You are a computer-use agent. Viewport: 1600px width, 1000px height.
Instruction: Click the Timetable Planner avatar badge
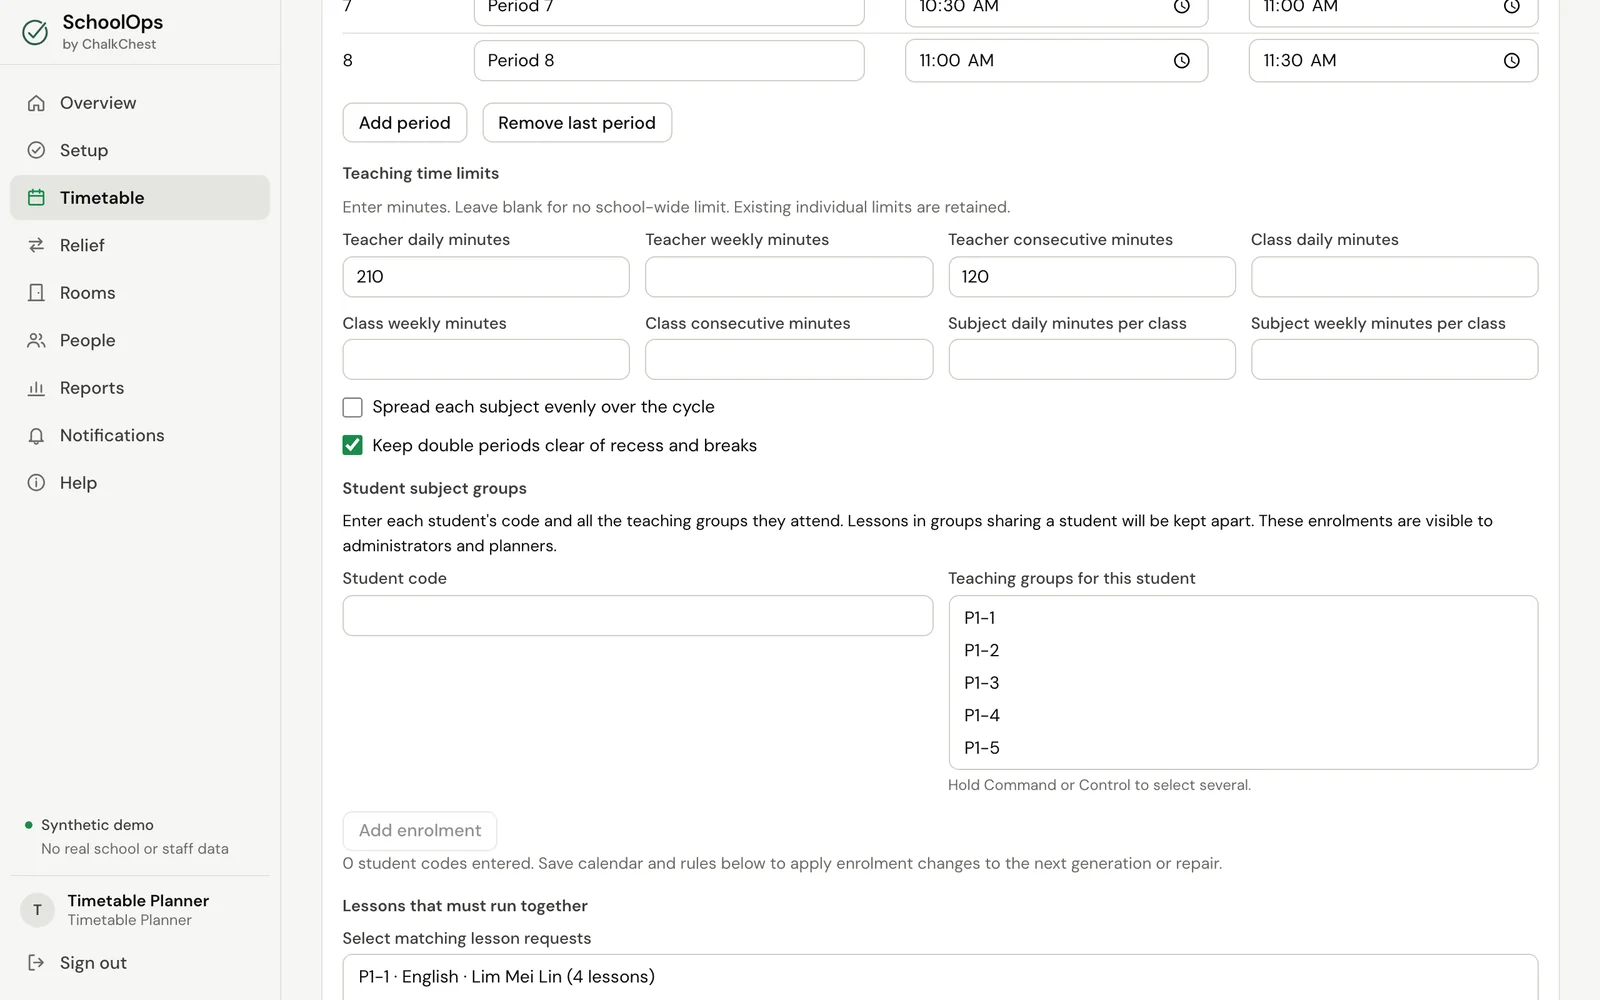pos(37,910)
